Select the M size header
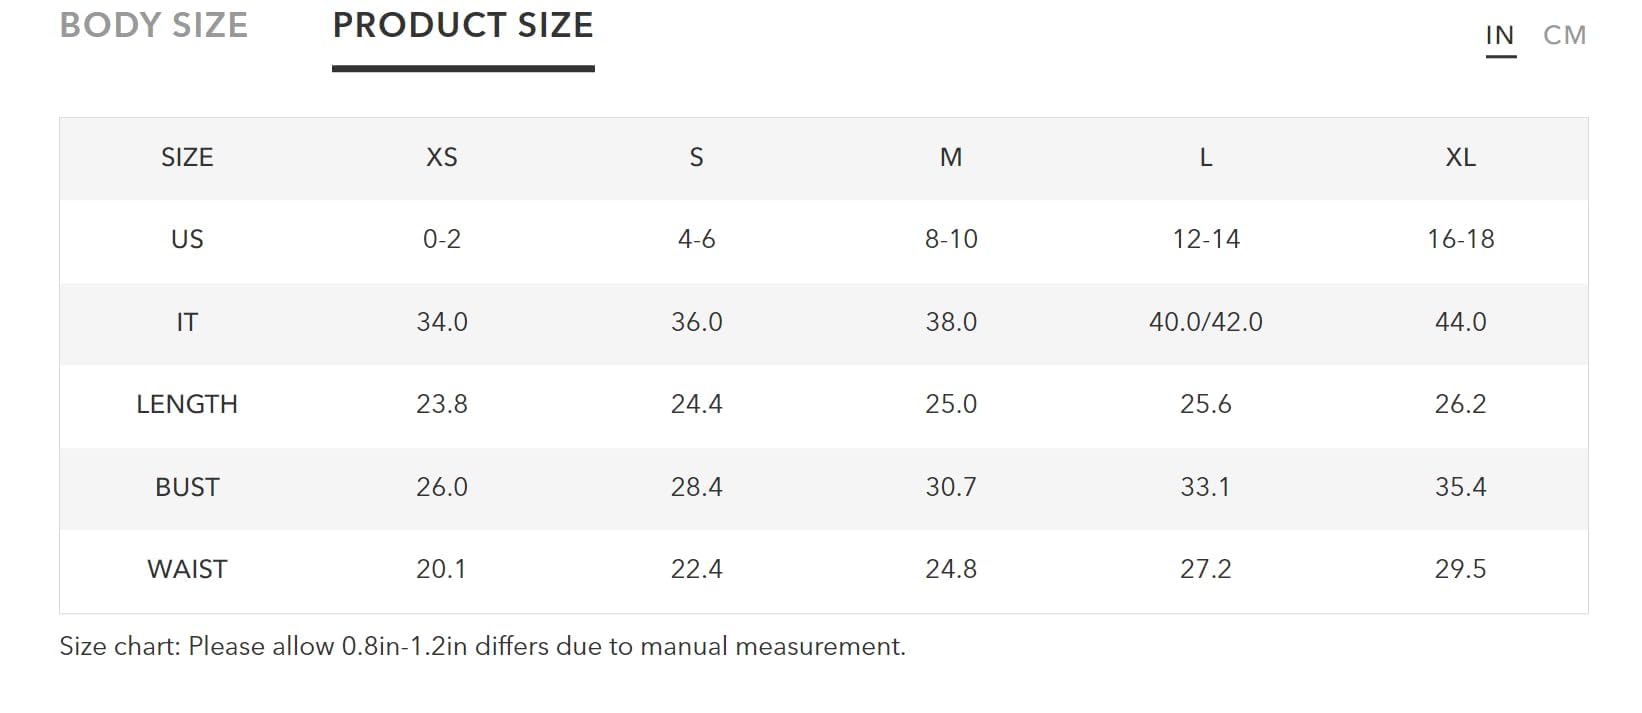Image resolution: width=1642 pixels, height=713 pixels. pos(951,157)
